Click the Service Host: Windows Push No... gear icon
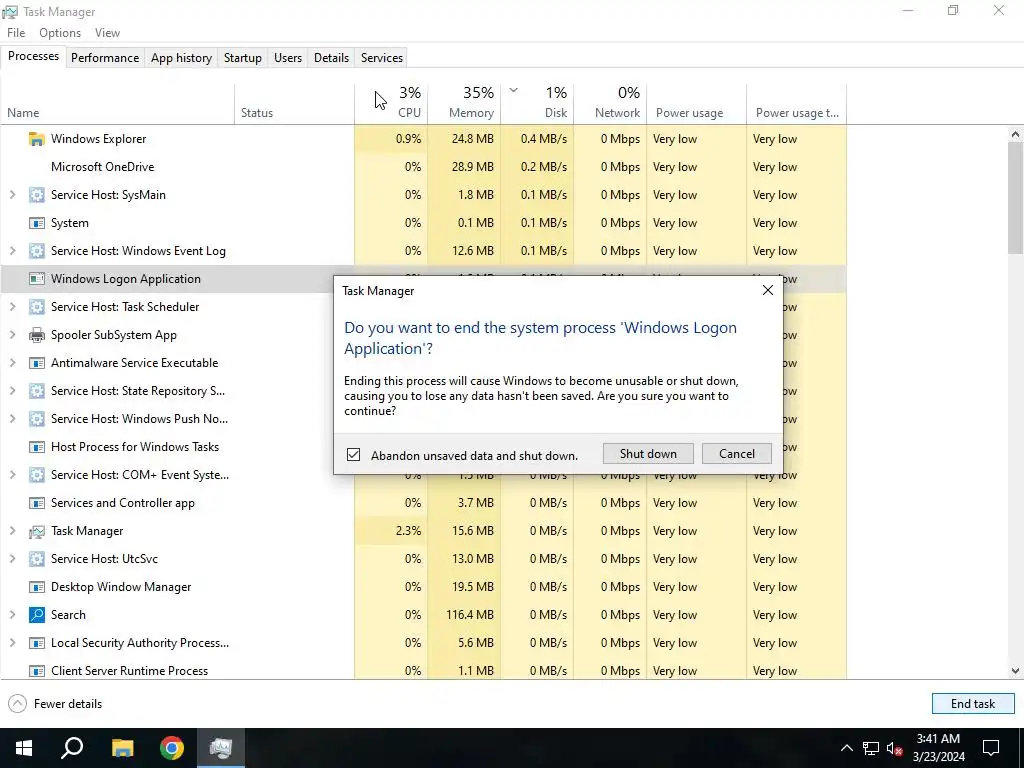 37,419
